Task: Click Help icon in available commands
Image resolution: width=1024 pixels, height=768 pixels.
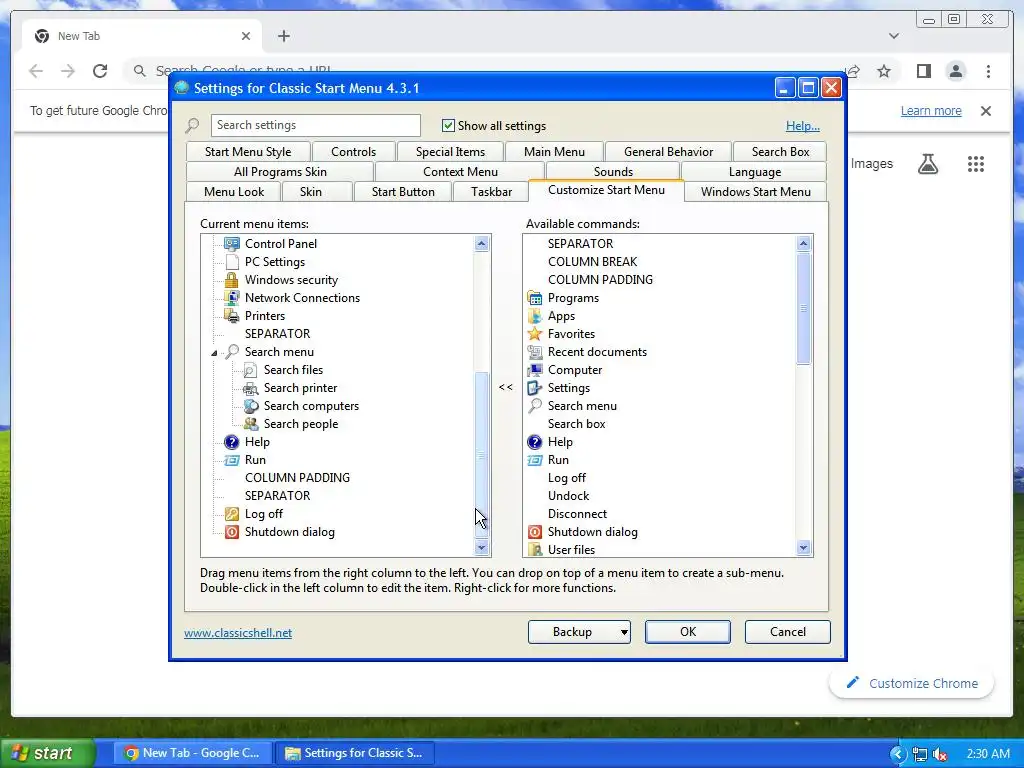Action: 534,442
